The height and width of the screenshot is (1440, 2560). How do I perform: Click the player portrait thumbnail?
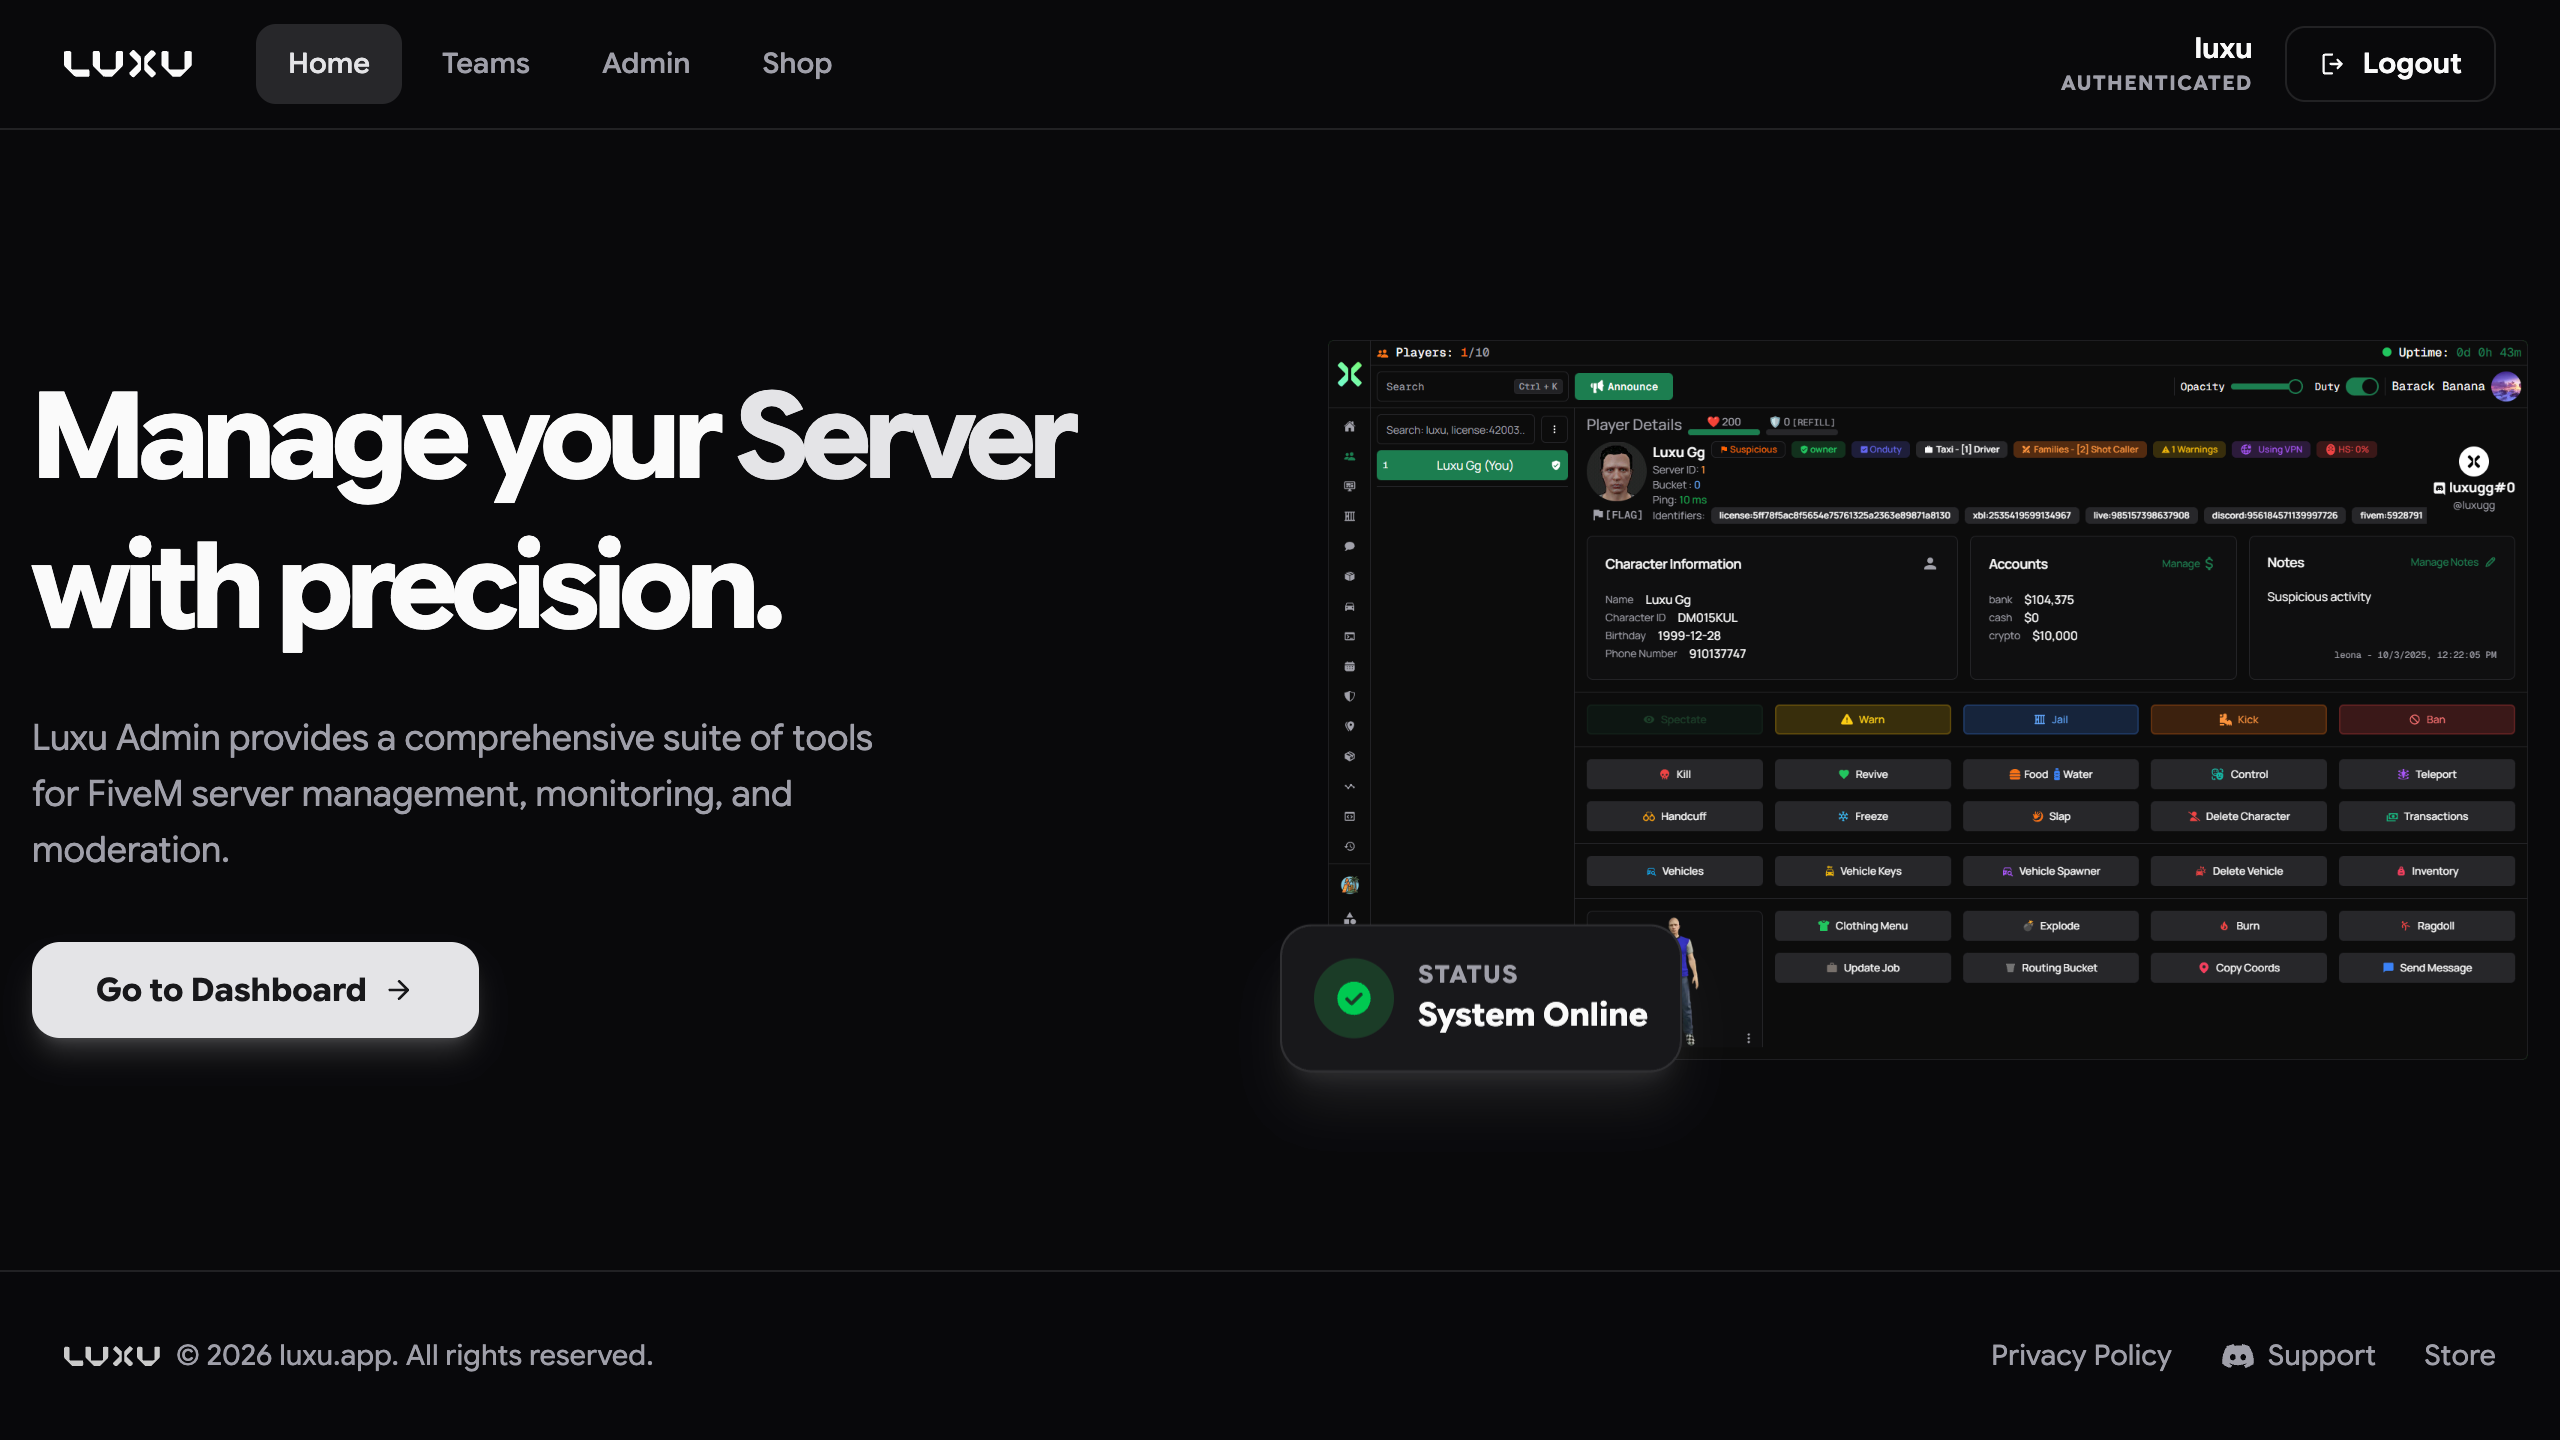pyautogui.click(x=1616, y=472)
